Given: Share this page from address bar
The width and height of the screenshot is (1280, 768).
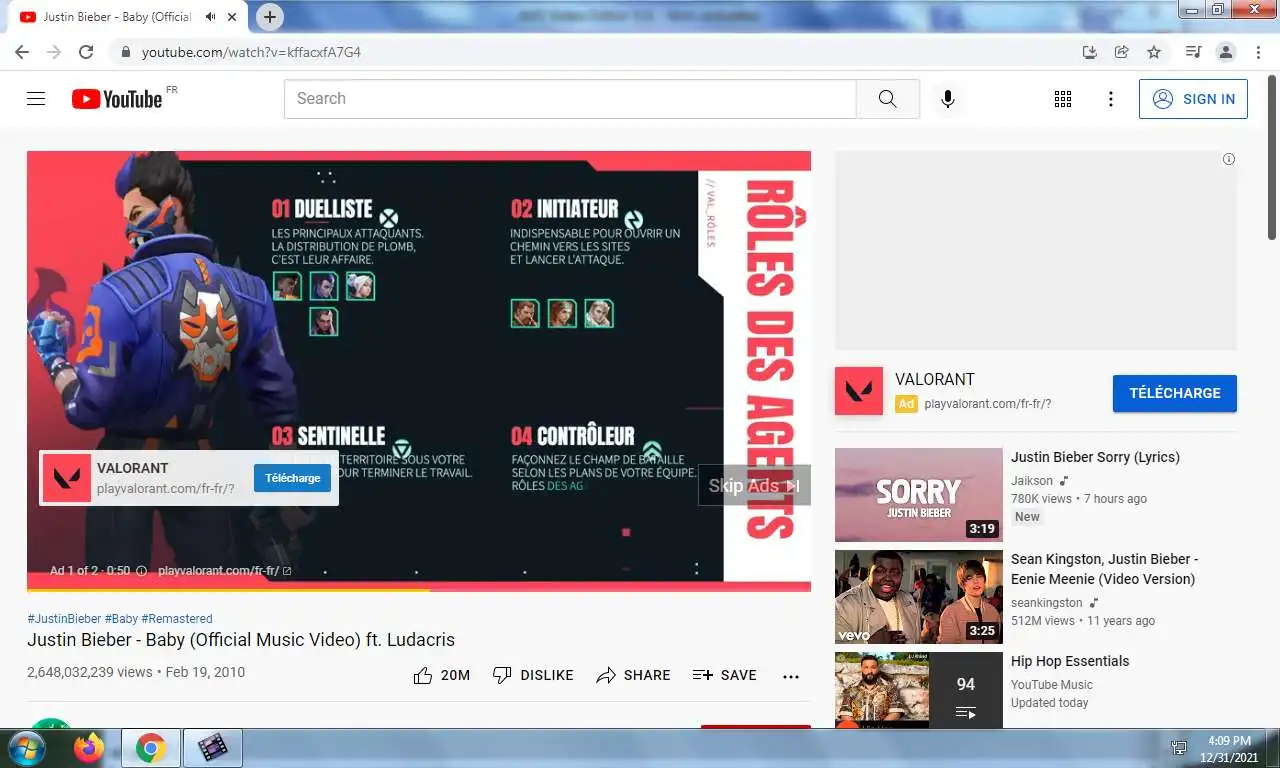Looking at the screenshot, I should [1122, 52].
